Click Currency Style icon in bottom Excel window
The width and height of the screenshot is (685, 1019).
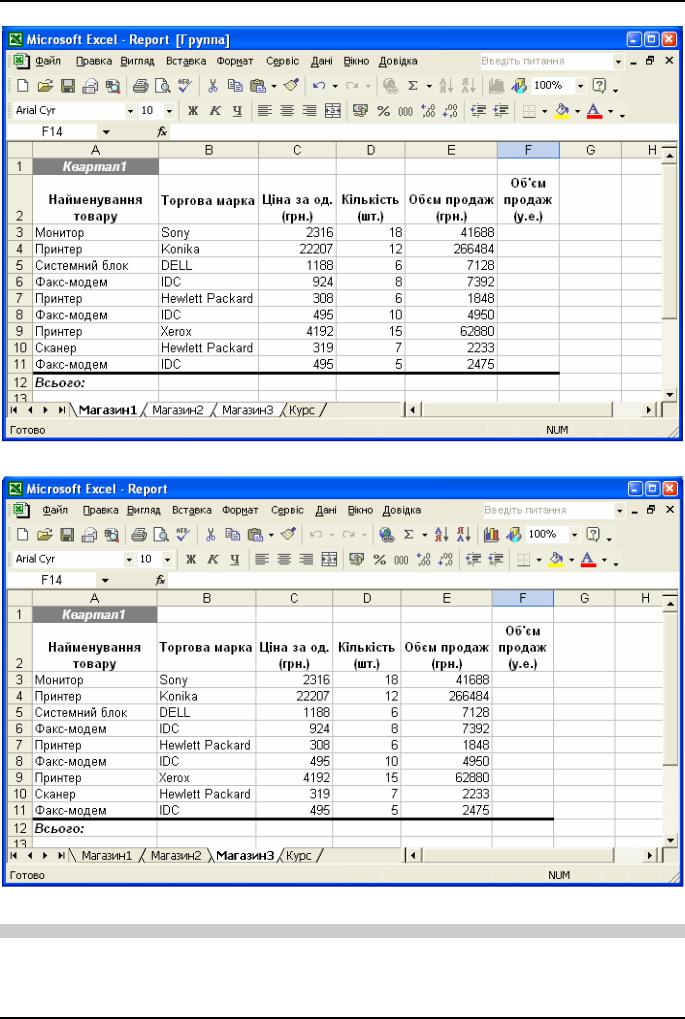point(357,560)
